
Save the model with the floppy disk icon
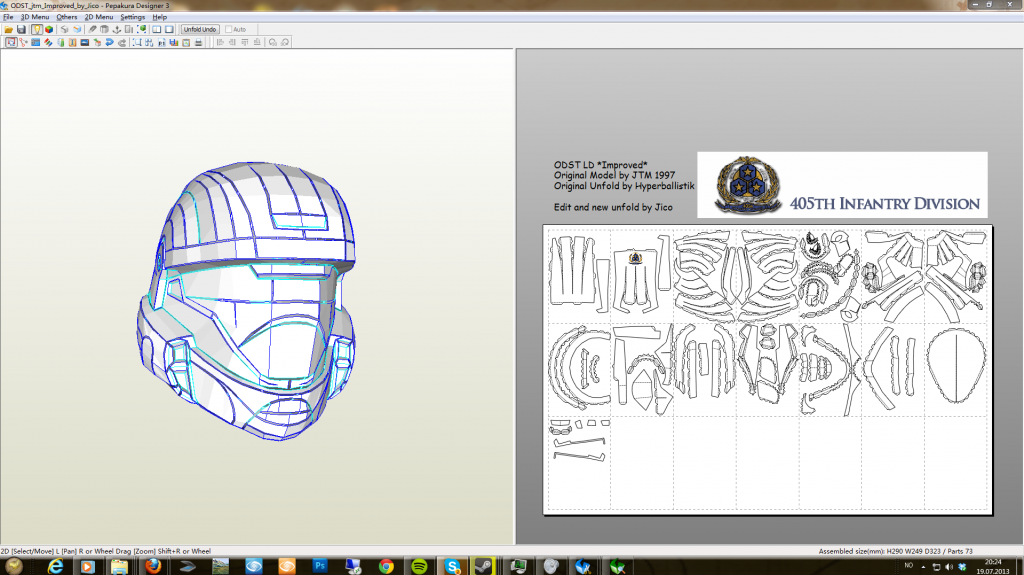pyautogui.click(x=21, y=29)
